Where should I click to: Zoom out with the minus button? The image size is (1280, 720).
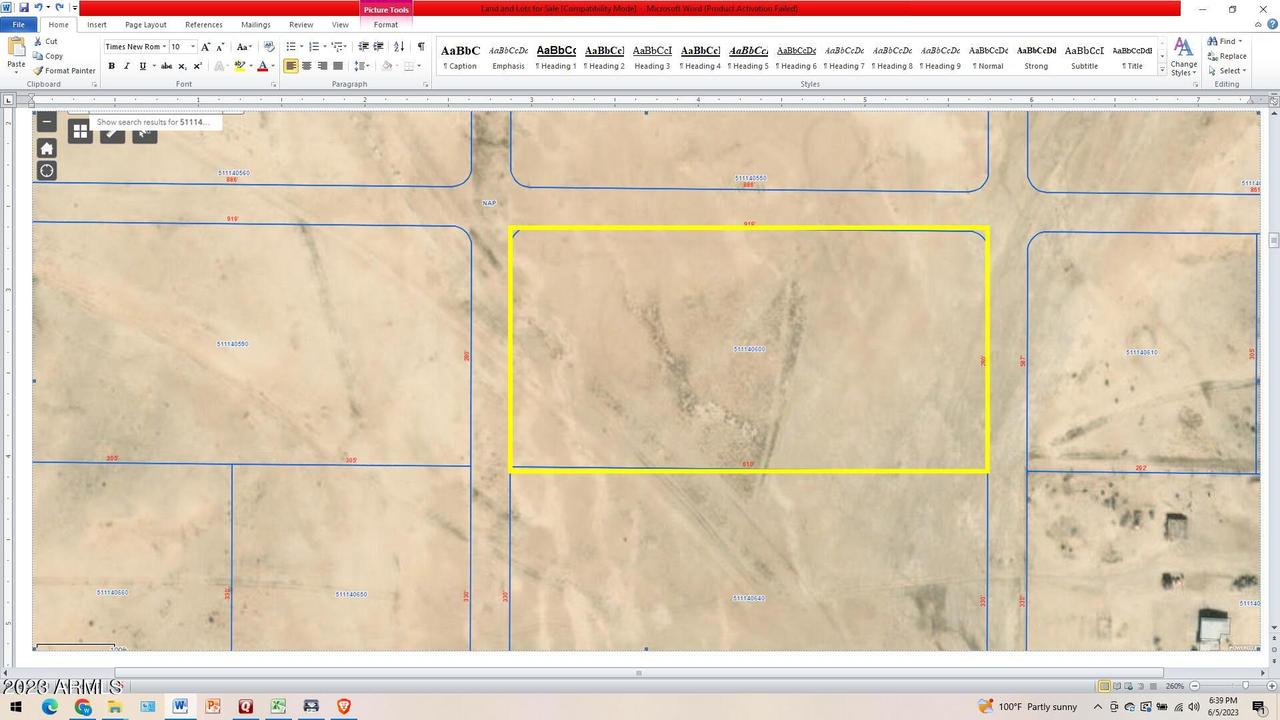1193,686
